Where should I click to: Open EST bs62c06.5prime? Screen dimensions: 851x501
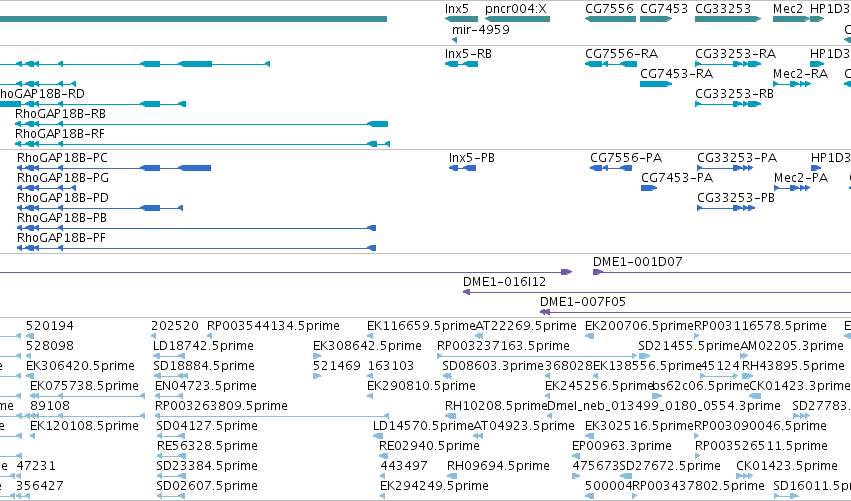(x=700, y=386)
